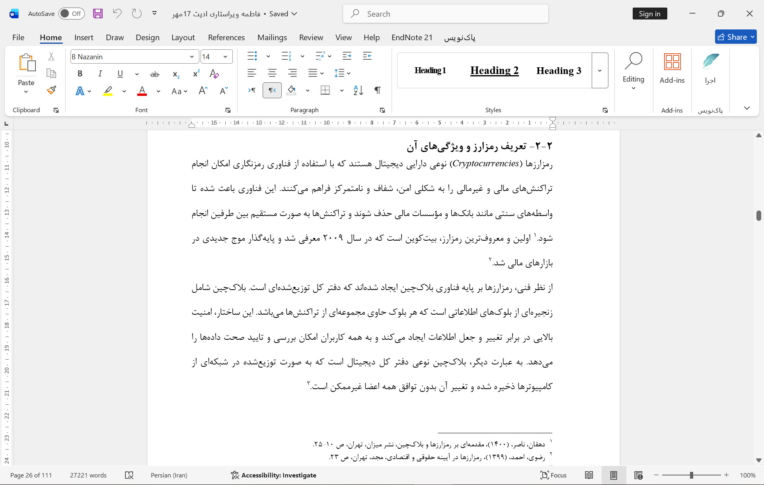Screen dimensions: 764x485
Task: Open Change Case Aa dropdown
Action: pos(179,91)
